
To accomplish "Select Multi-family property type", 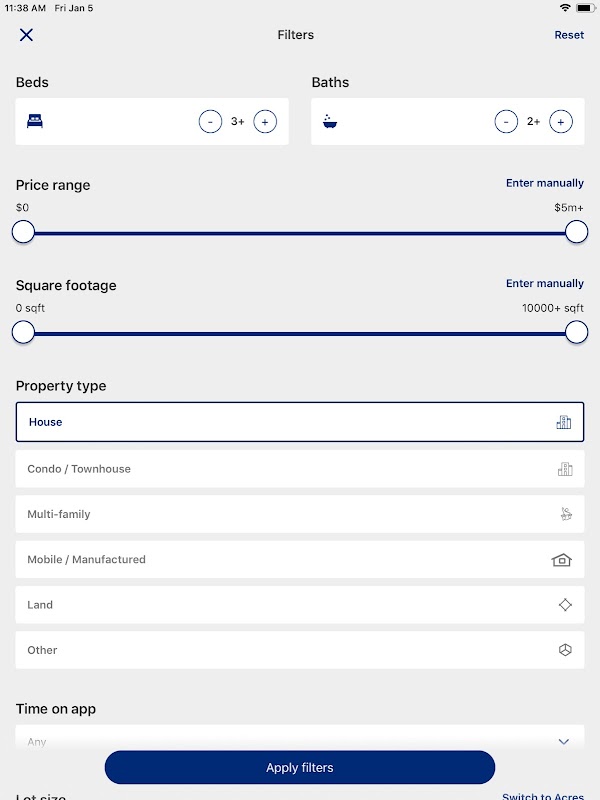I will pyautogui.click(x=280, y=514).
